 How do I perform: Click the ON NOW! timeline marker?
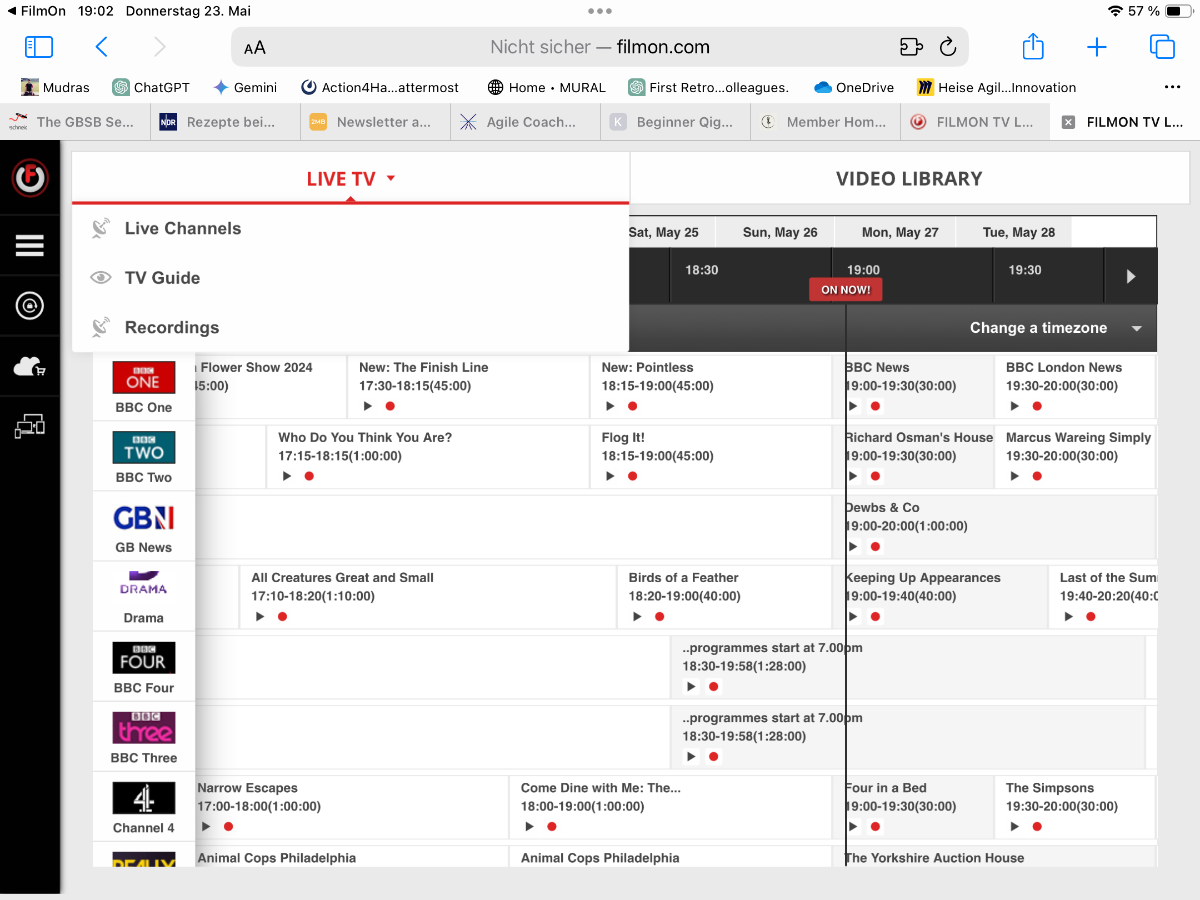click(846, 290)
